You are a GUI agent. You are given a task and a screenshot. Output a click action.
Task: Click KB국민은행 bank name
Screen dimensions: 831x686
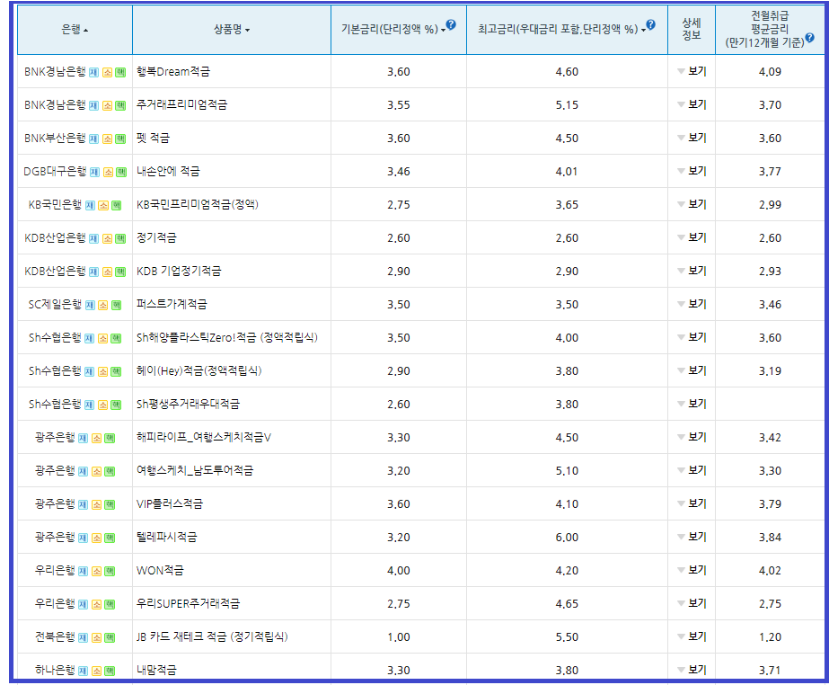pyautogui.click(x=55, y=205)
